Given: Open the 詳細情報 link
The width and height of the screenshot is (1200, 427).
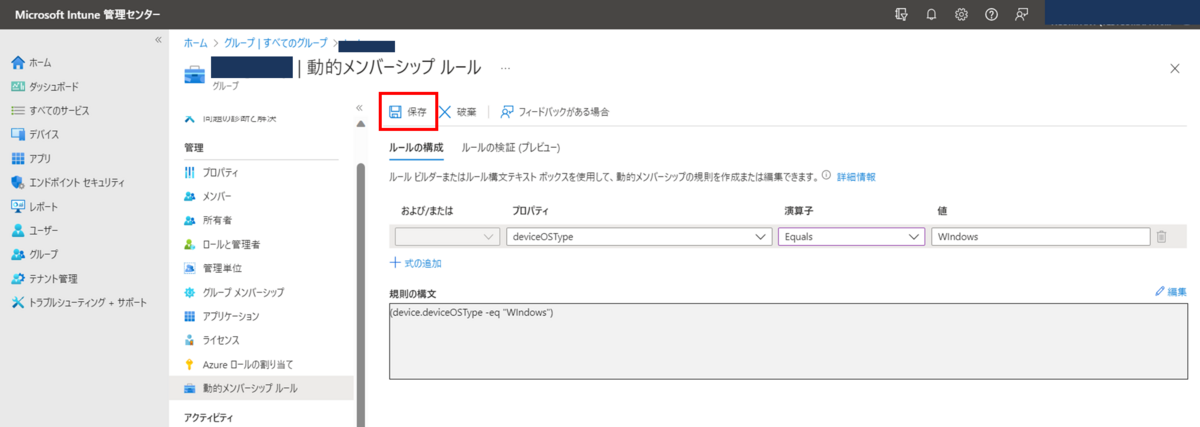Looking at the screenshot, I should pyautogui.click(x=857, y=176).
